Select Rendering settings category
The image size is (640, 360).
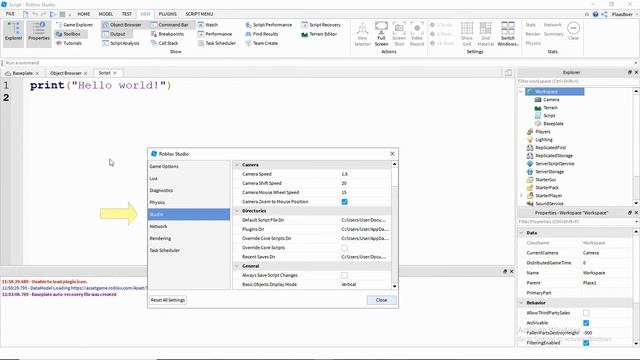(189, 238)
